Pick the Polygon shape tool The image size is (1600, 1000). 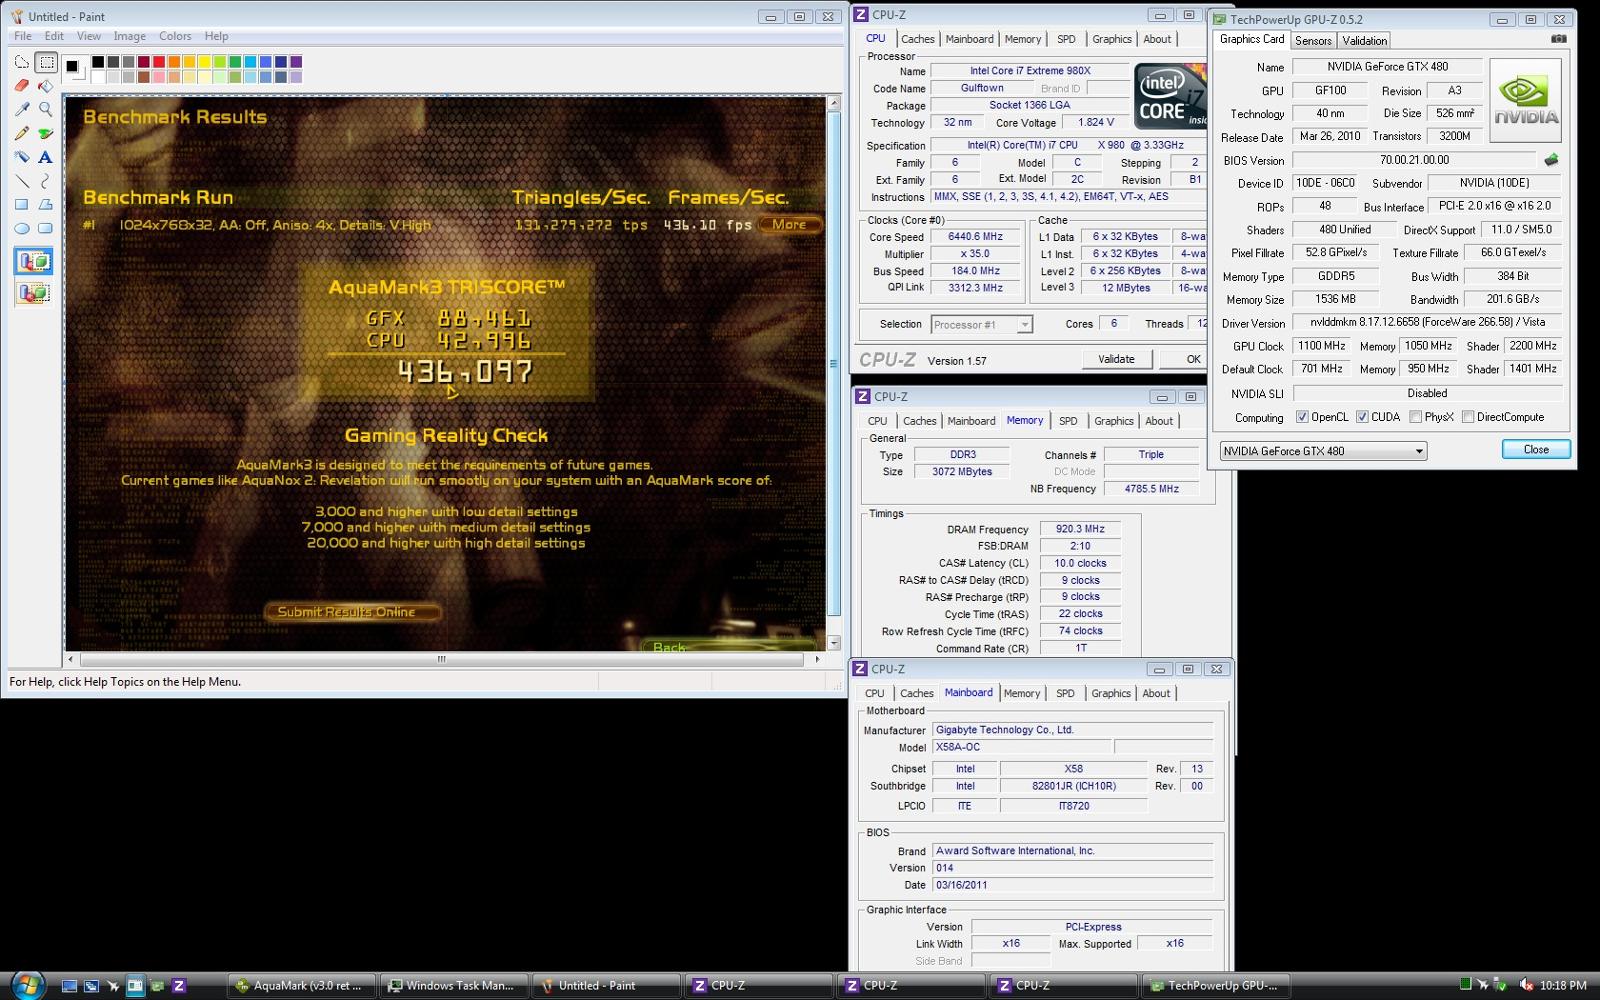(46, 204)
